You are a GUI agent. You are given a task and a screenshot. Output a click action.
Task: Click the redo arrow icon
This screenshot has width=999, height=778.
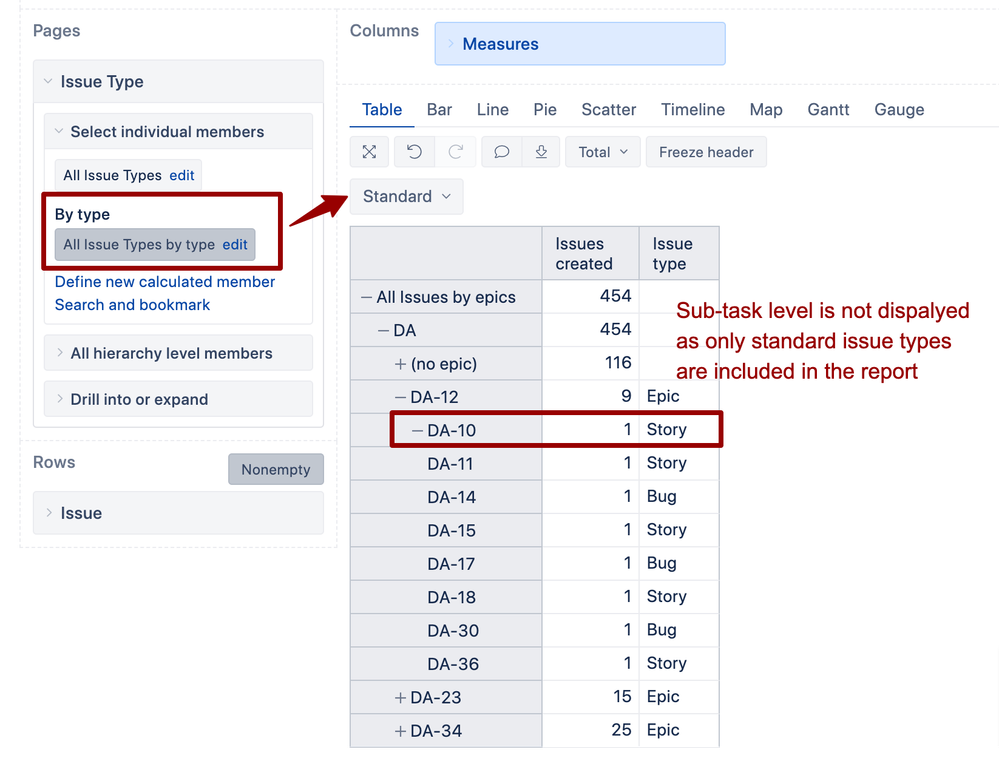(456, 152)
